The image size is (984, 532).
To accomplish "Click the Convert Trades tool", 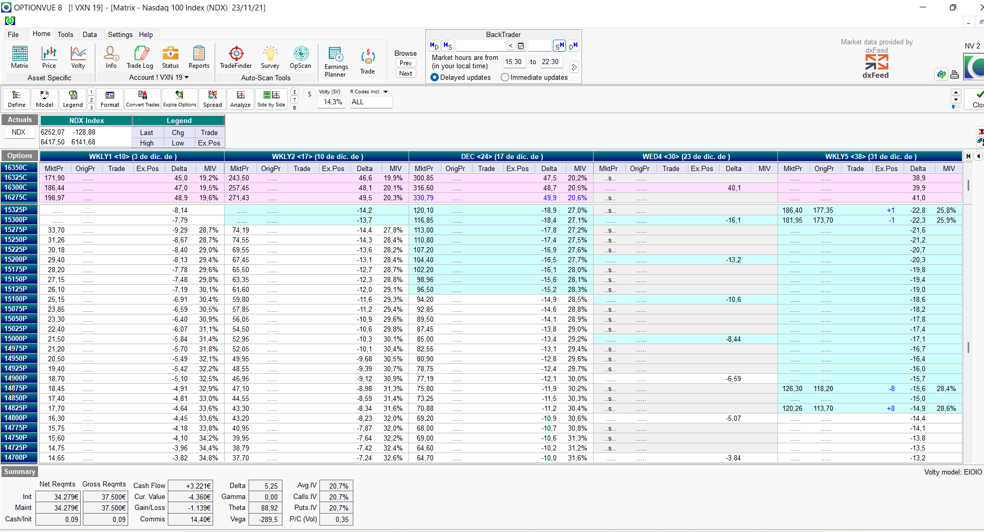I will click(x=142, y=98).
